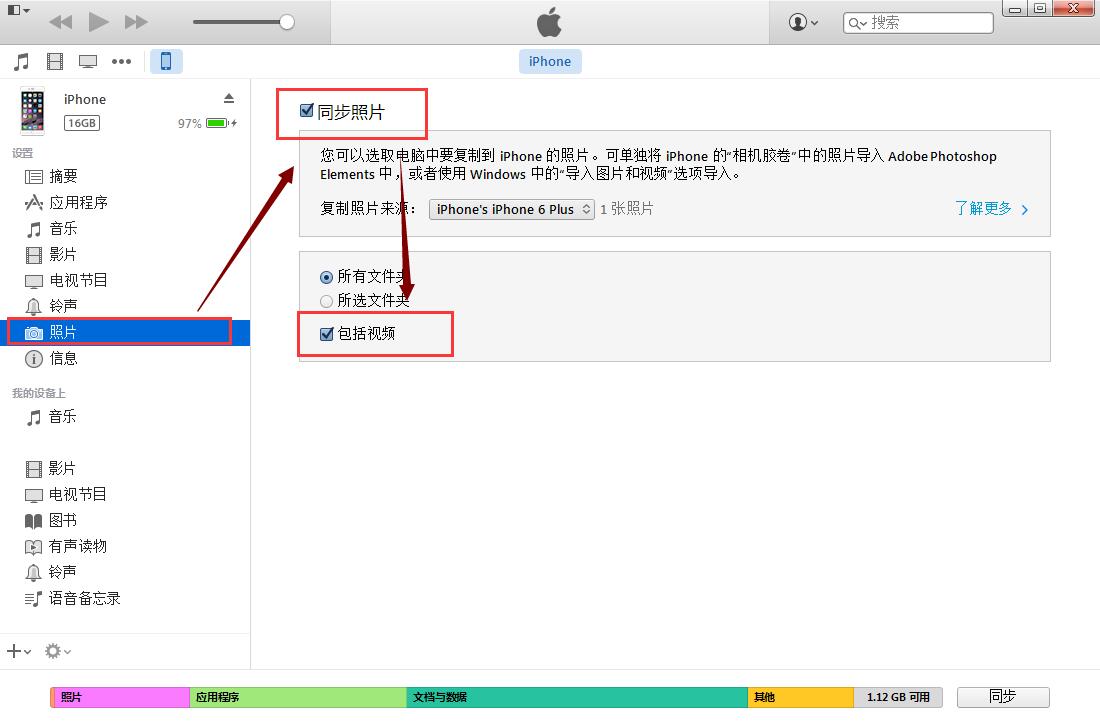
Task: Select 照片 in the sidebar
Action: coord(125,332)
